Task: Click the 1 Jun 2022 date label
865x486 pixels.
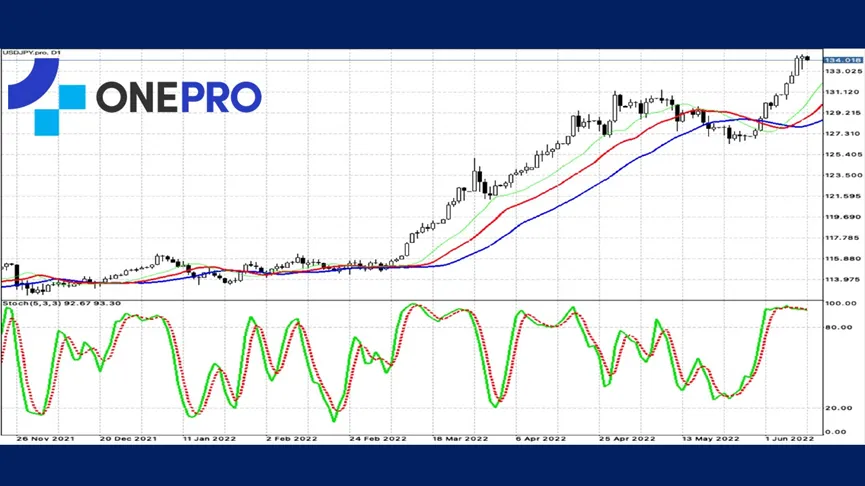Action: pyautogui.click(x=789, y=439)
